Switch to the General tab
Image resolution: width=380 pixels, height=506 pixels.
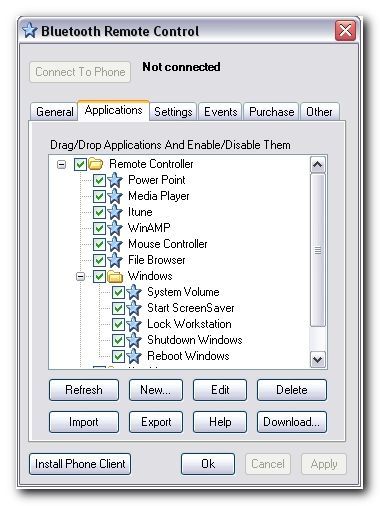54,112
